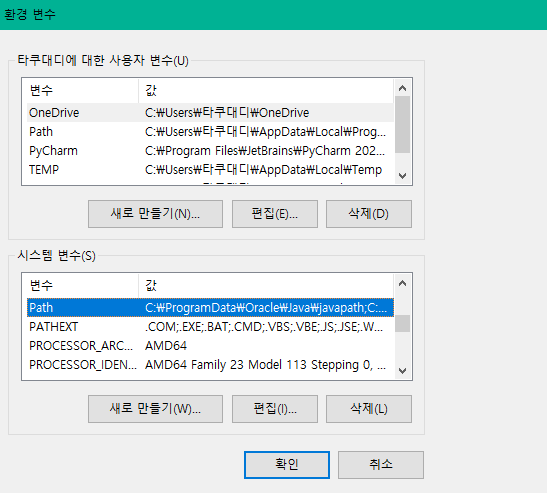The height and width of the screenshot is (493, 547).
Task: Click 값 column header in user list
Action: 266,91
